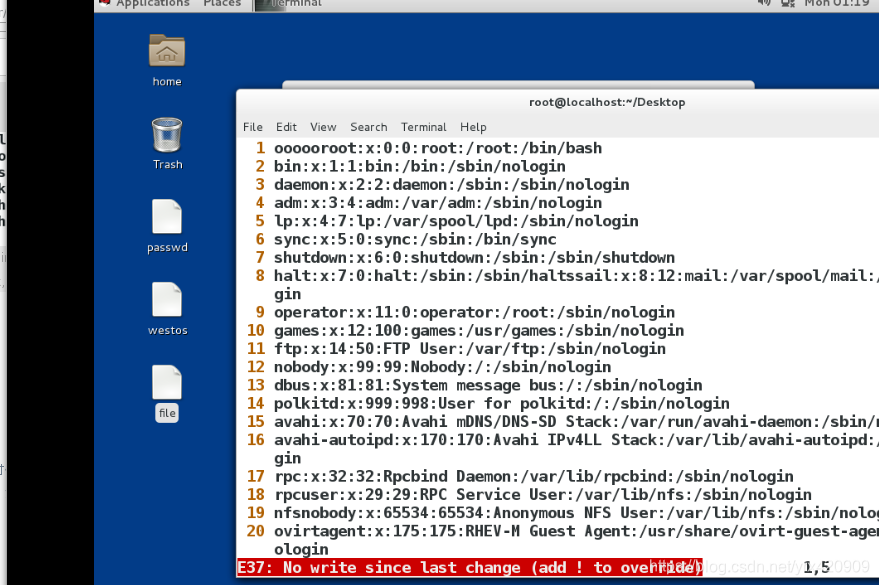Click the volume speaker icon in top panel
This screenshot has height=585, width=879.
click(x=764, y=3)
